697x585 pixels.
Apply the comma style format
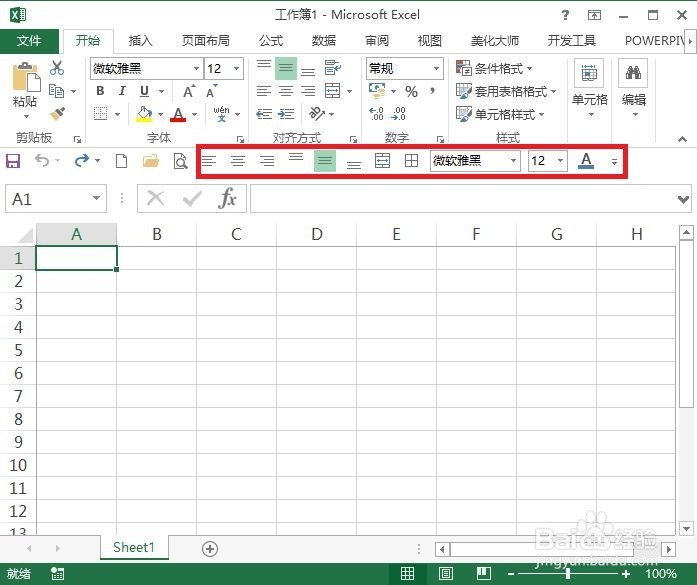pos(432,92)
